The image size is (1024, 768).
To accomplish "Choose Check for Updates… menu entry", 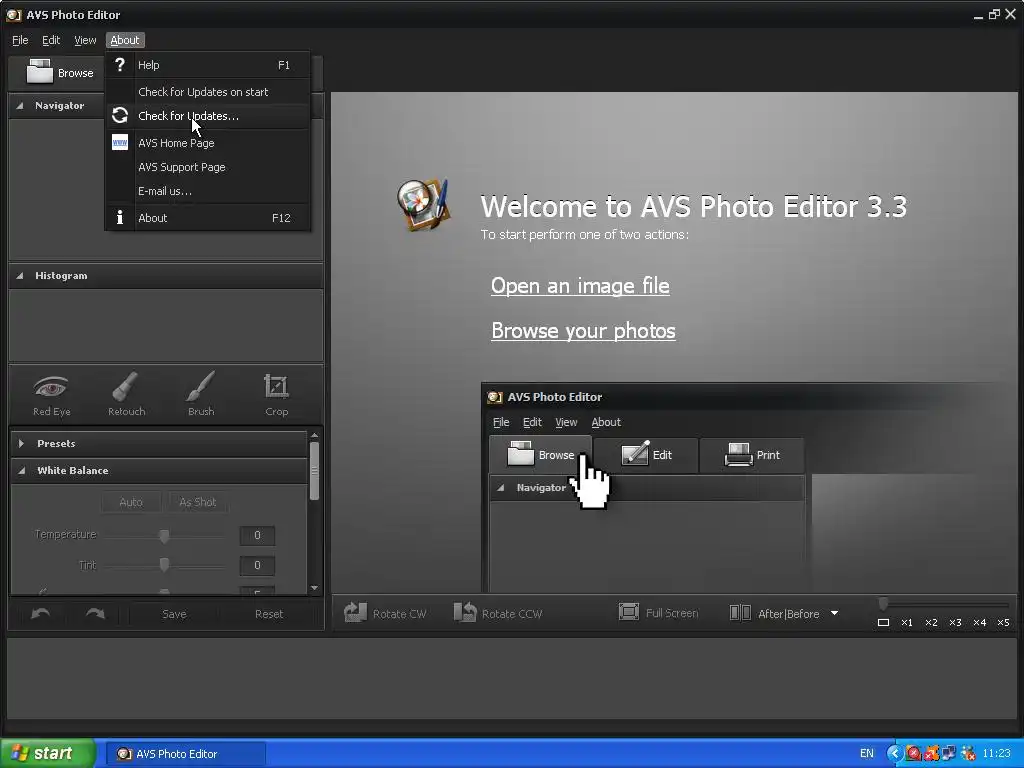I will tap(208, 116).
